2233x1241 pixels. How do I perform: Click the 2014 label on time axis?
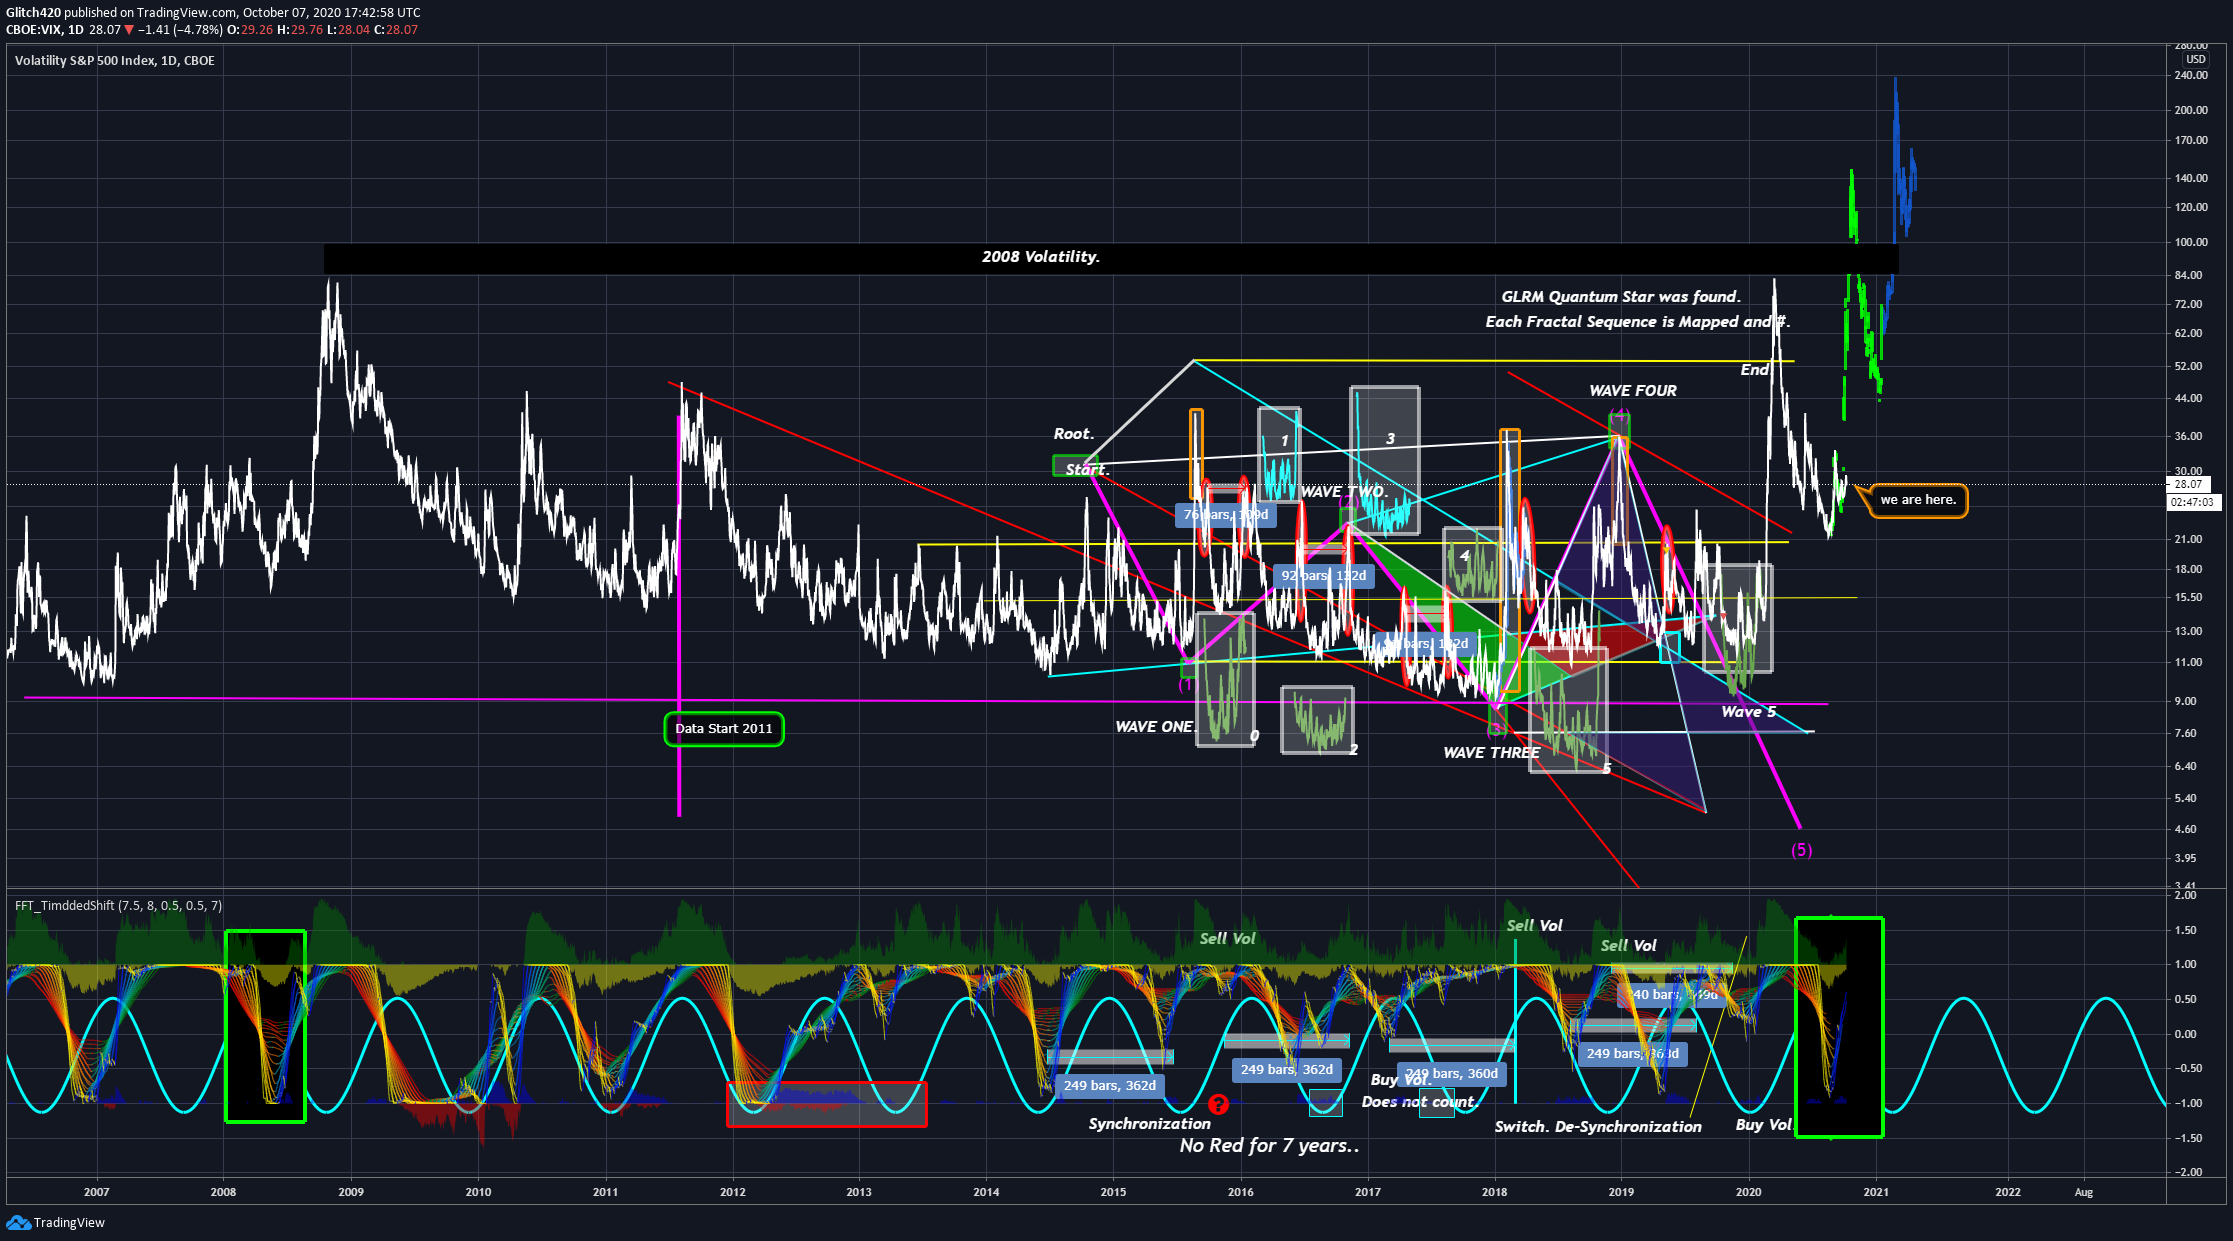coord(986,1192)
